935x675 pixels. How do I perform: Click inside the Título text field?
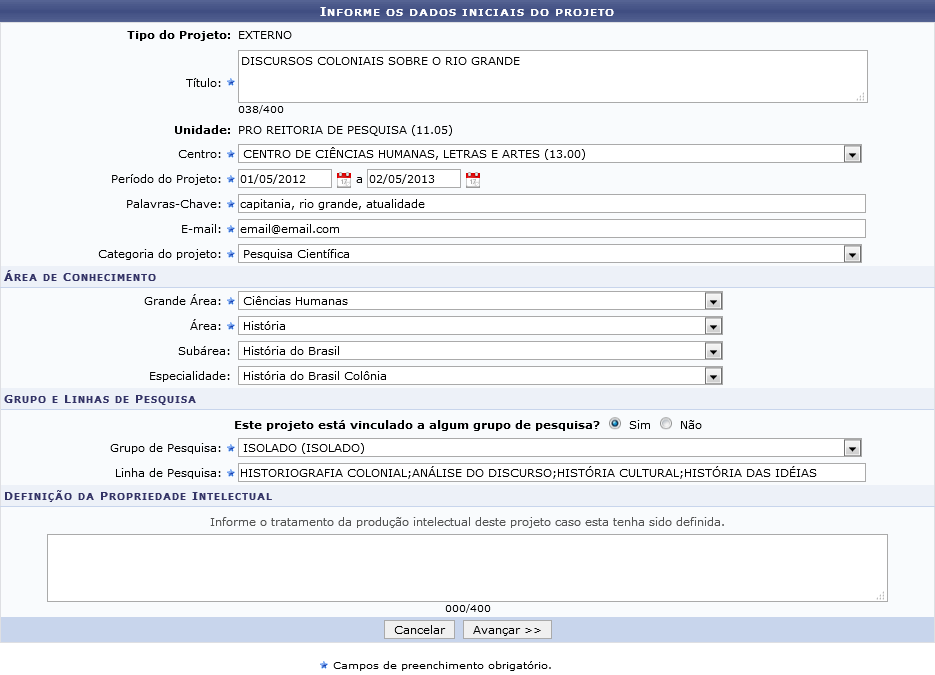[550, 75]
